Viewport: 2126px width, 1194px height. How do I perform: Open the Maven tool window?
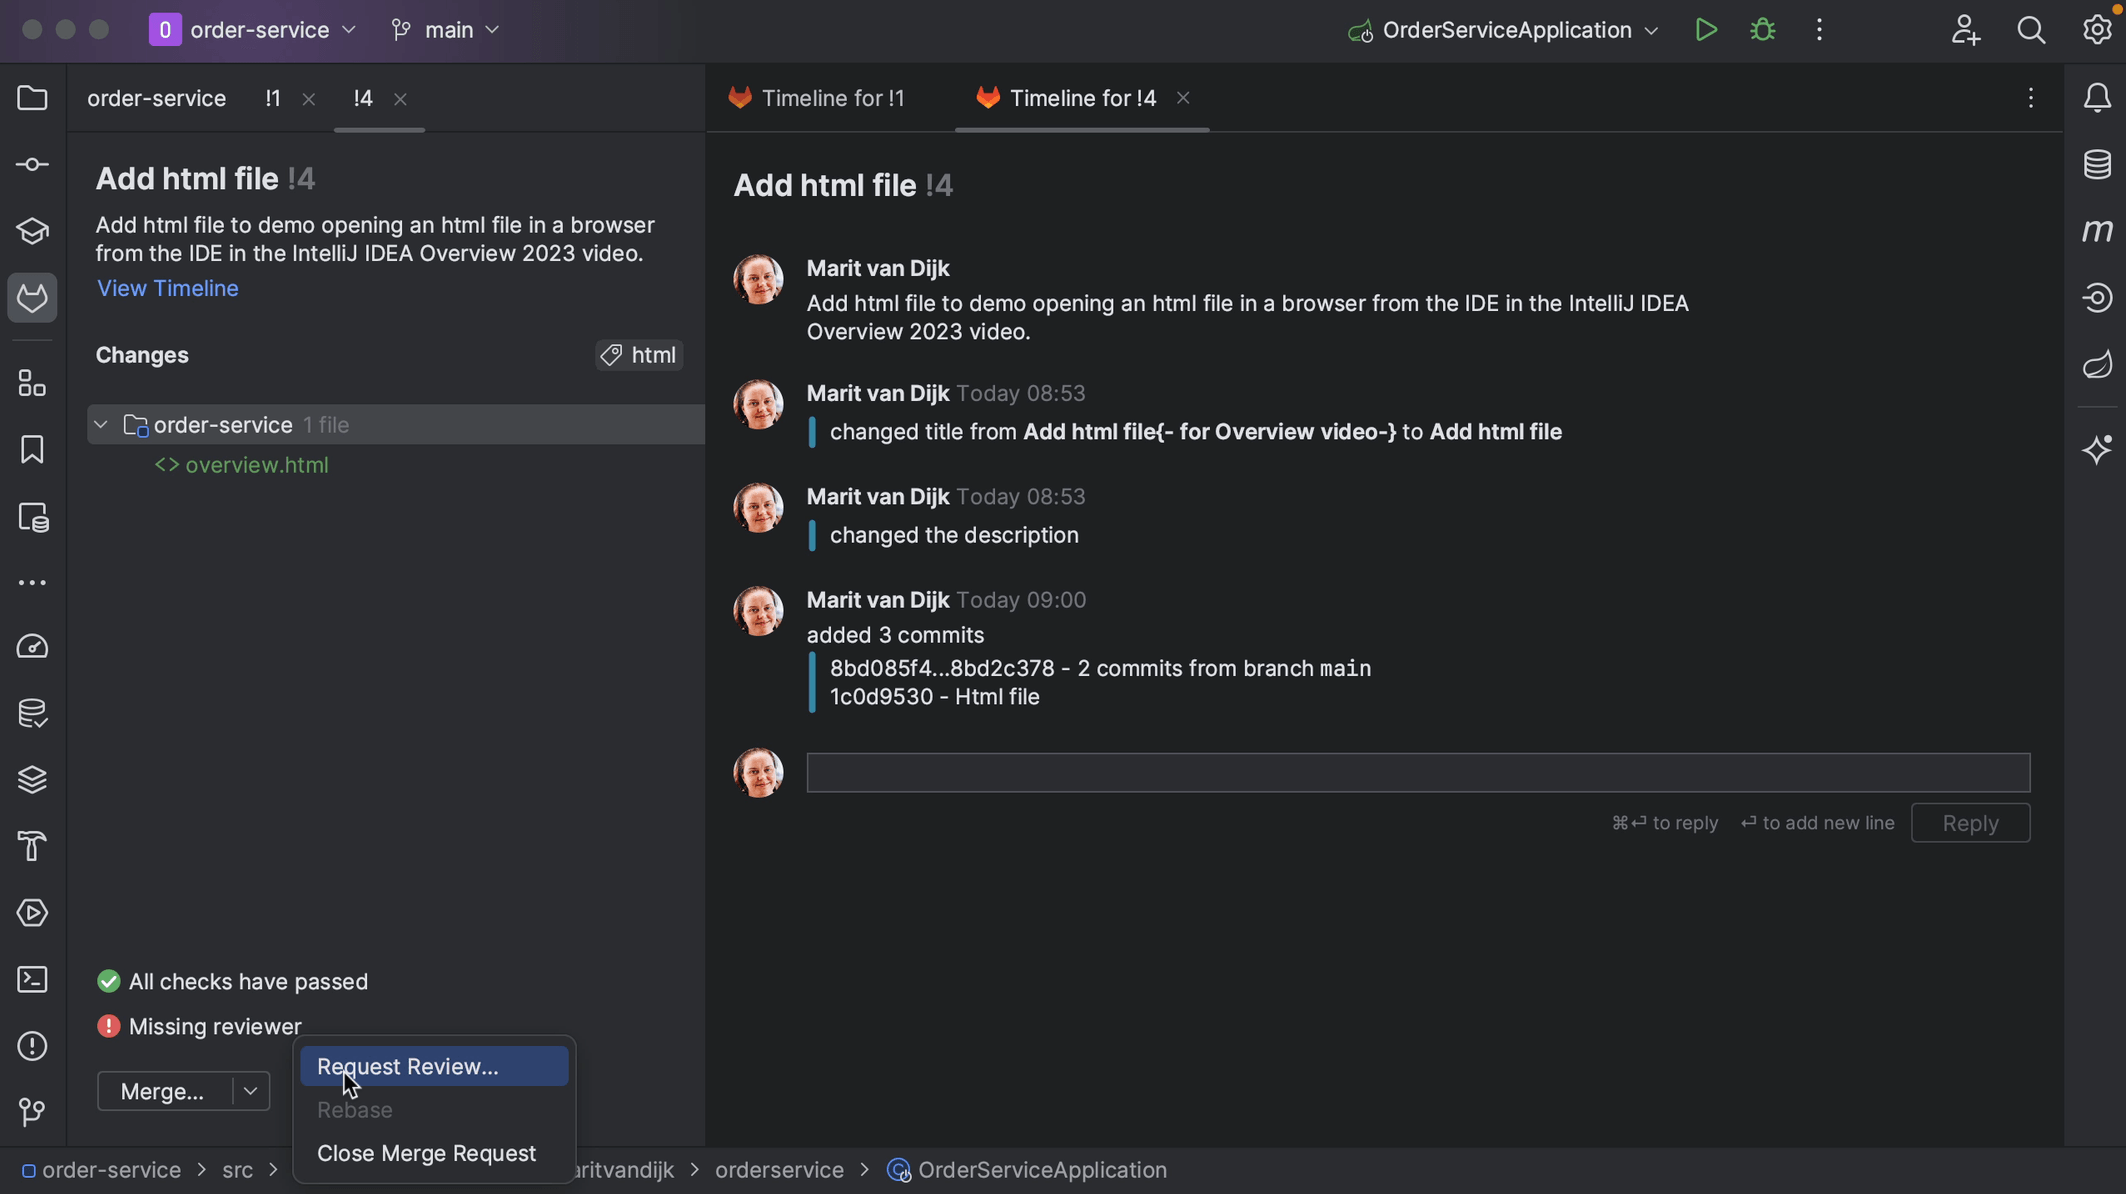[x=2097, y=231]
